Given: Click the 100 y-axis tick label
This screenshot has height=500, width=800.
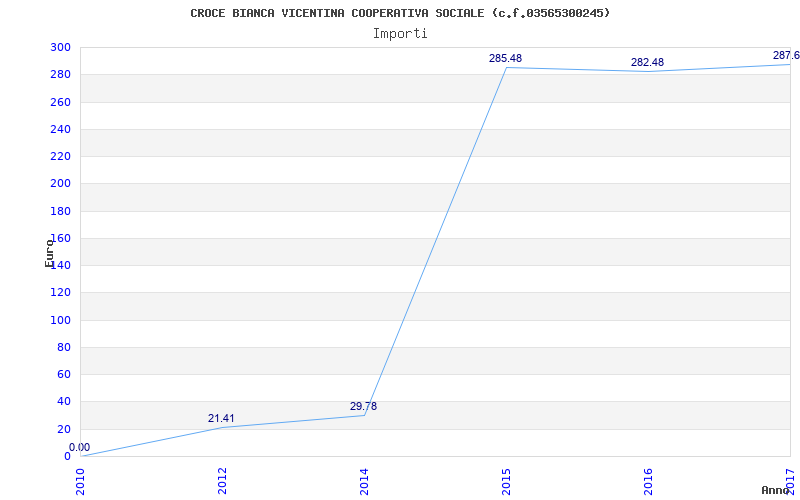Looking at the screenshot, I should [x=60, y=320].
